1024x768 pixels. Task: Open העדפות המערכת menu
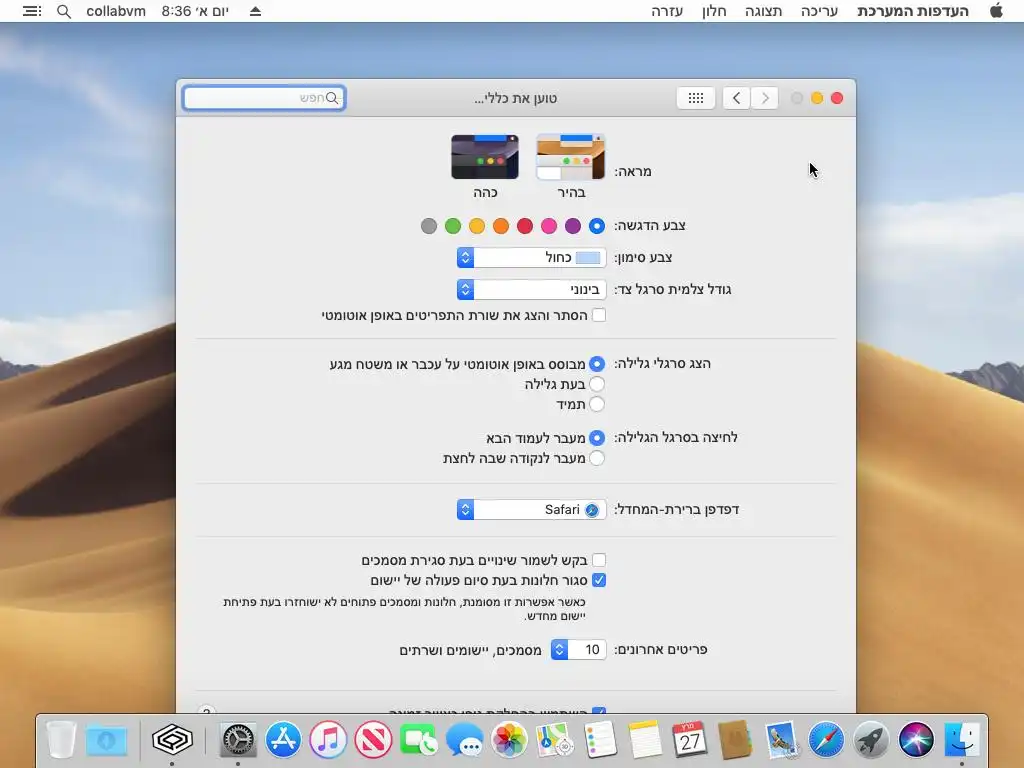tap(912, 11)
